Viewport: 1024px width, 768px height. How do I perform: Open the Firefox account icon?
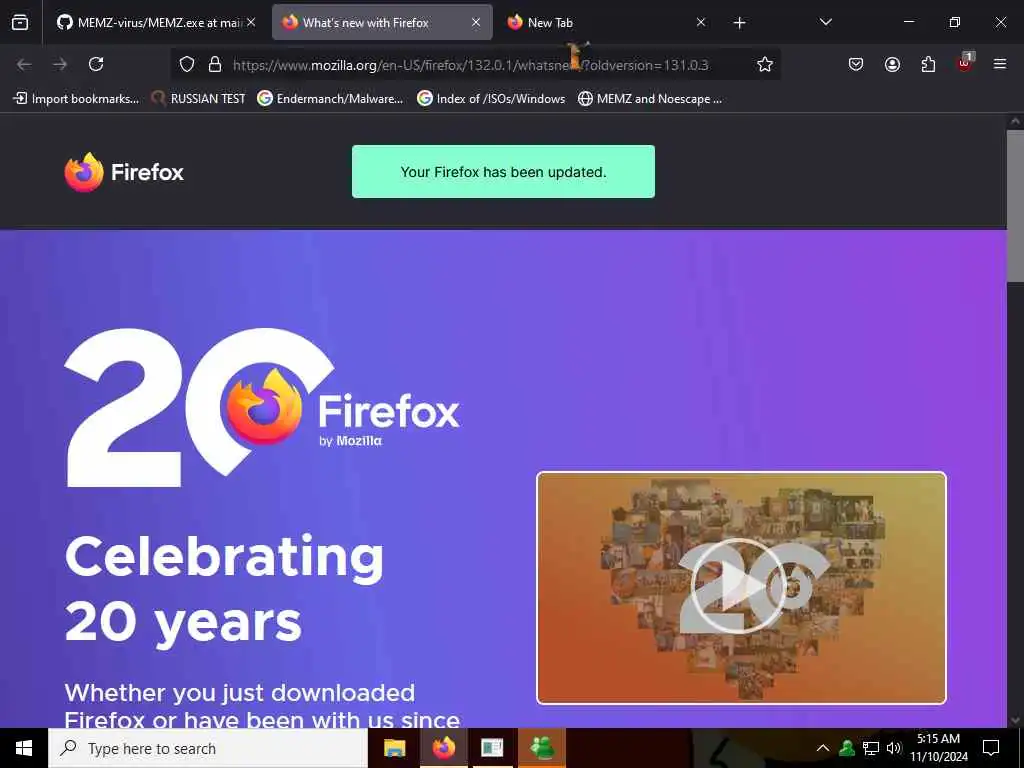pyautogui.click(x=892, y=64)
